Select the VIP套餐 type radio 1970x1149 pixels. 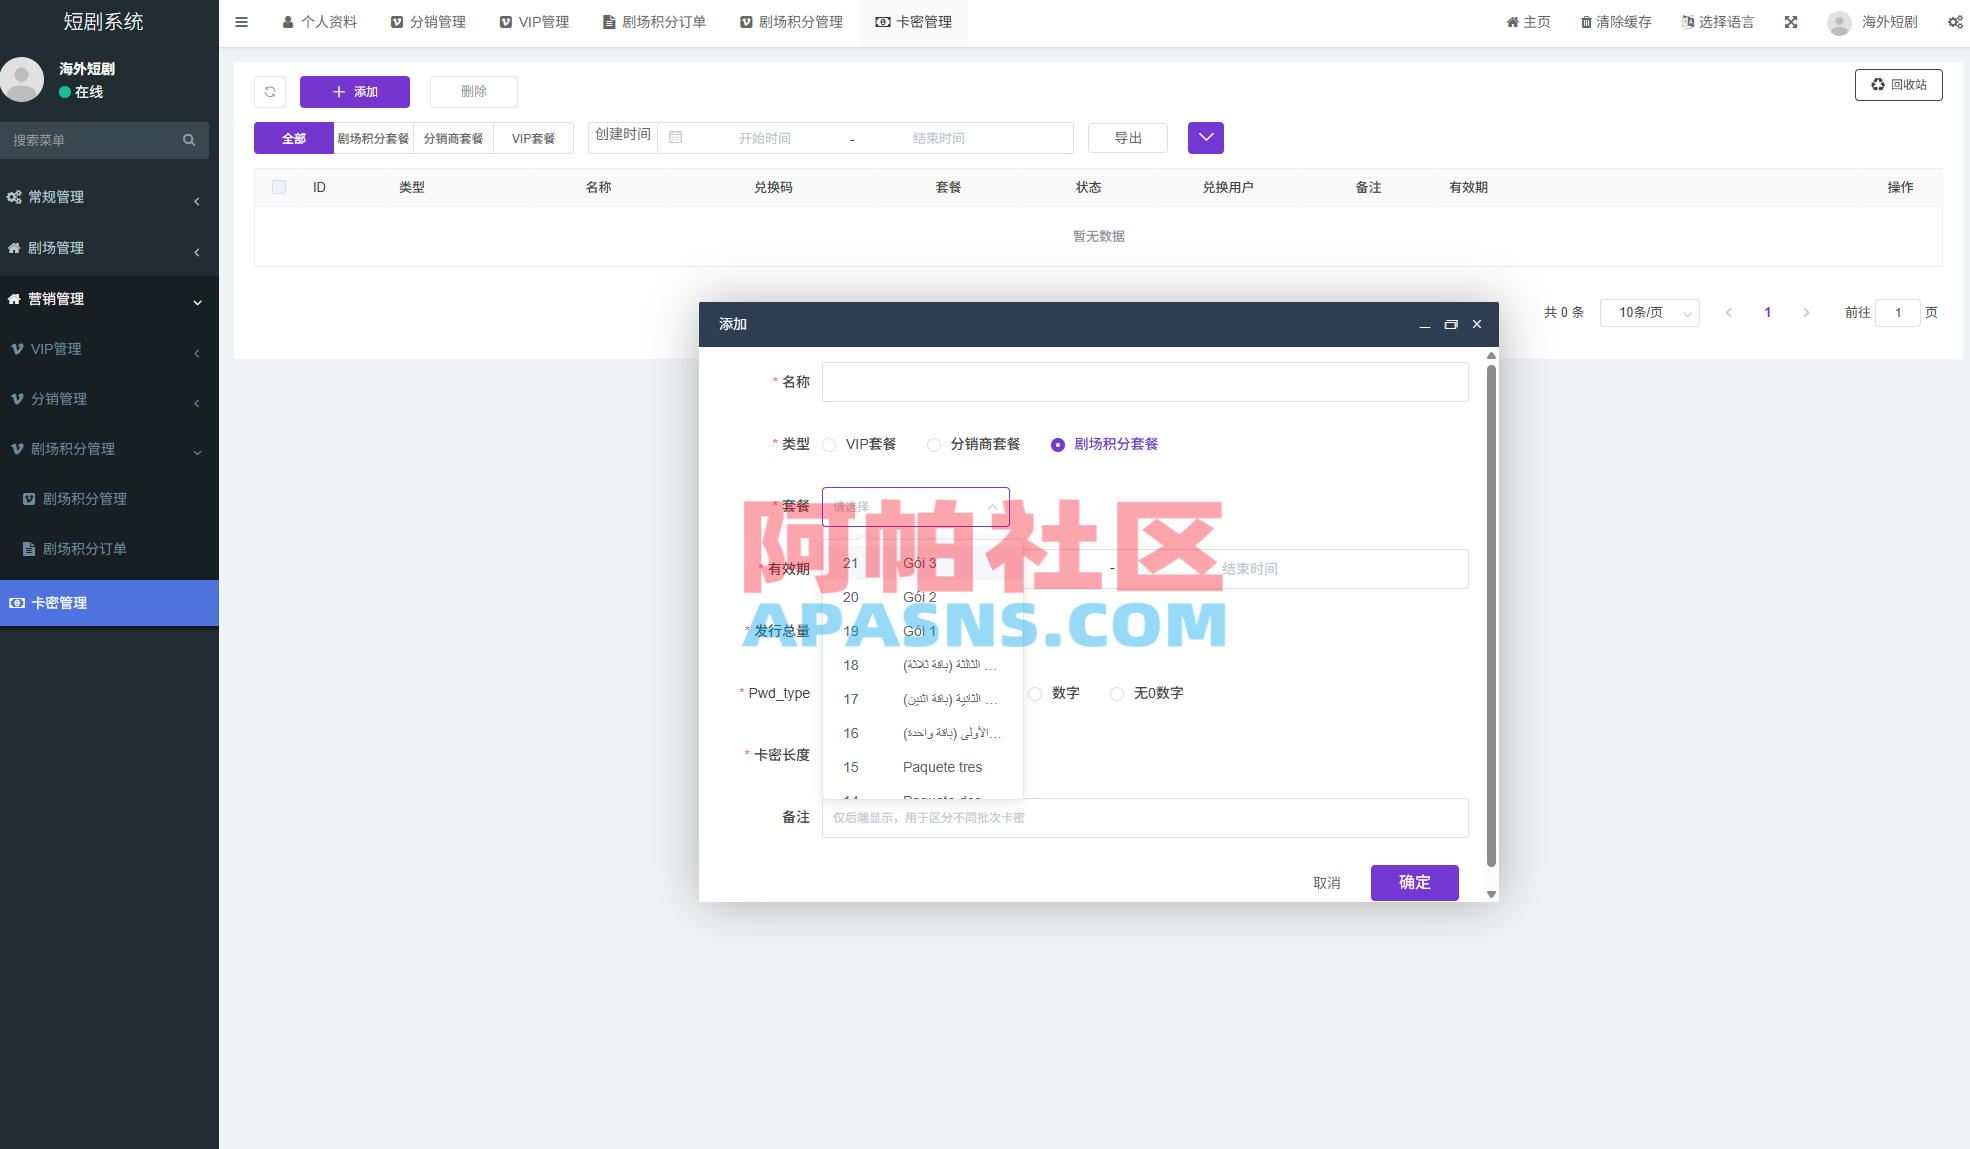coord(829,444)
